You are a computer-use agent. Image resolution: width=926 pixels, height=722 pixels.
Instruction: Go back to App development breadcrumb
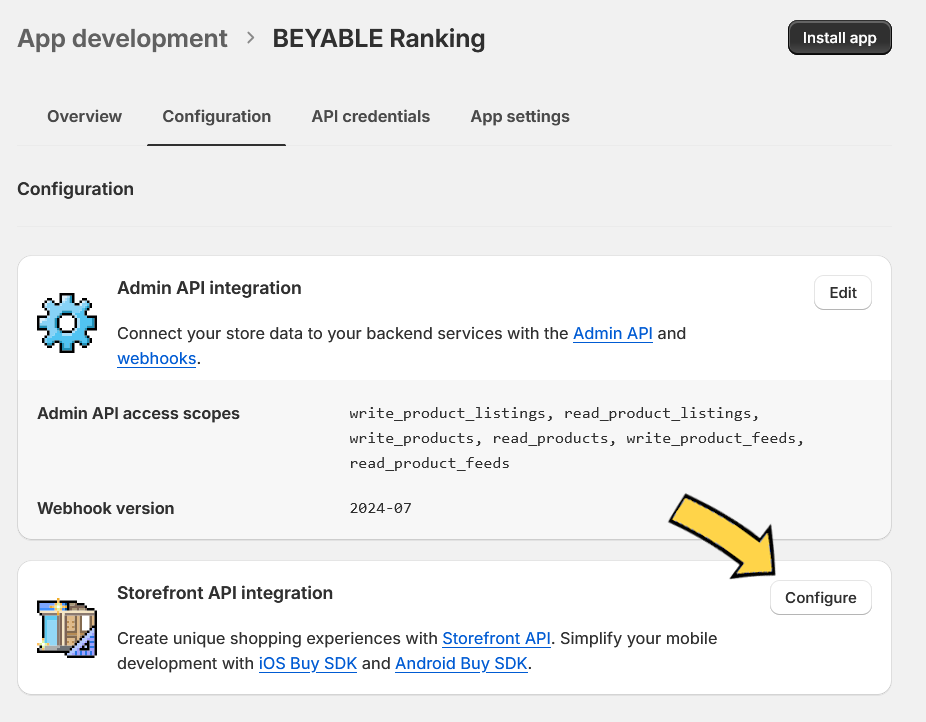[122, 38]
